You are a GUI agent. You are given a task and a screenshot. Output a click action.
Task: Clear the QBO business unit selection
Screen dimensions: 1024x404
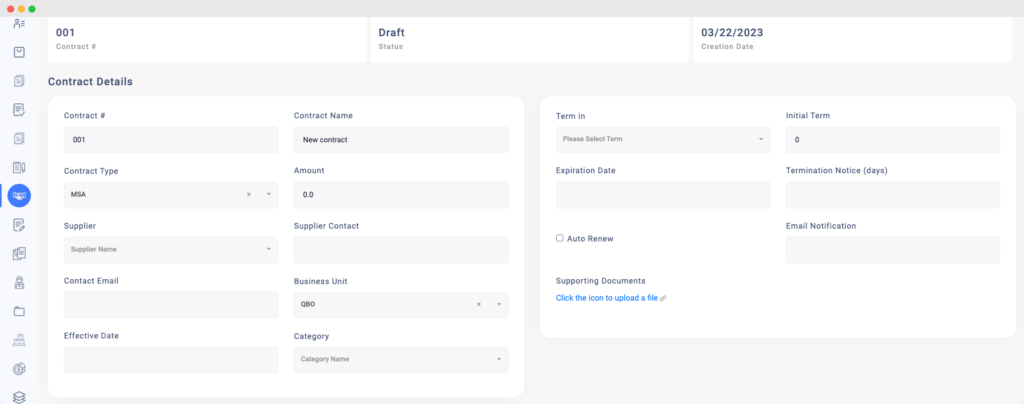[x=479, y=304]
